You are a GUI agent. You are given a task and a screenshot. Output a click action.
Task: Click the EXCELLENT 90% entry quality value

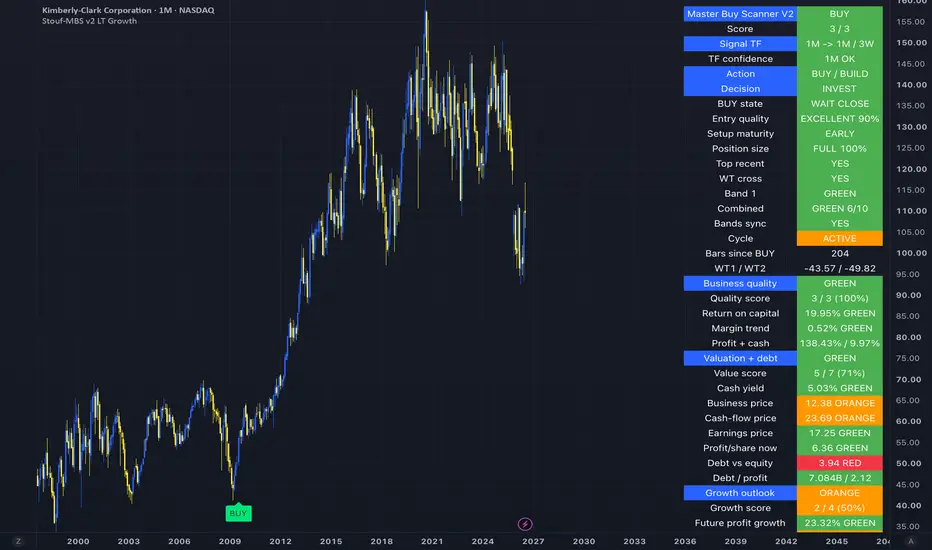[x=839, y=118]
